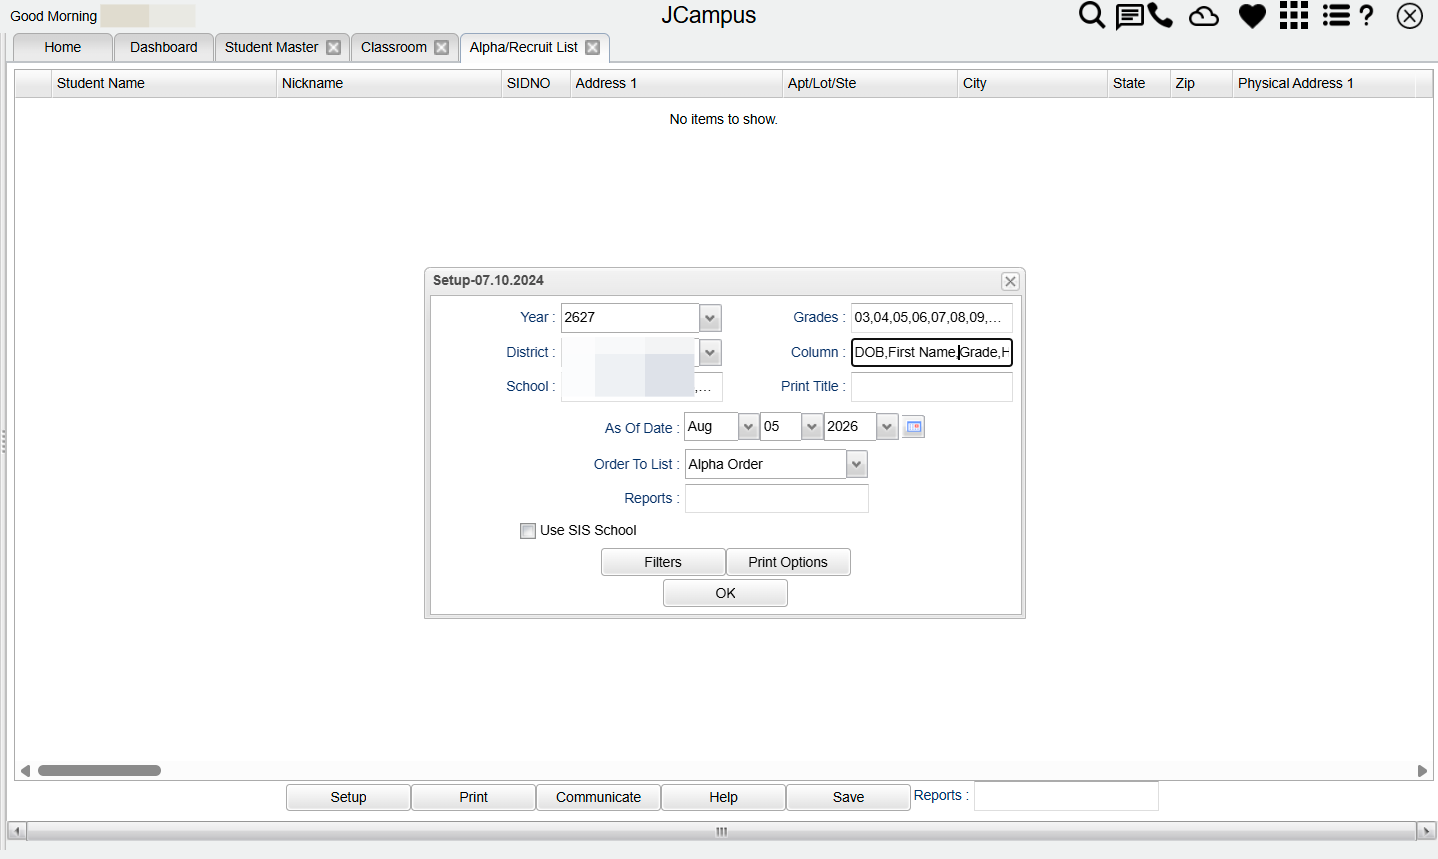Click the bottom page scrollbar right arrow
The height and width of the screenshot is (859, 1438).
[1427, 831]
